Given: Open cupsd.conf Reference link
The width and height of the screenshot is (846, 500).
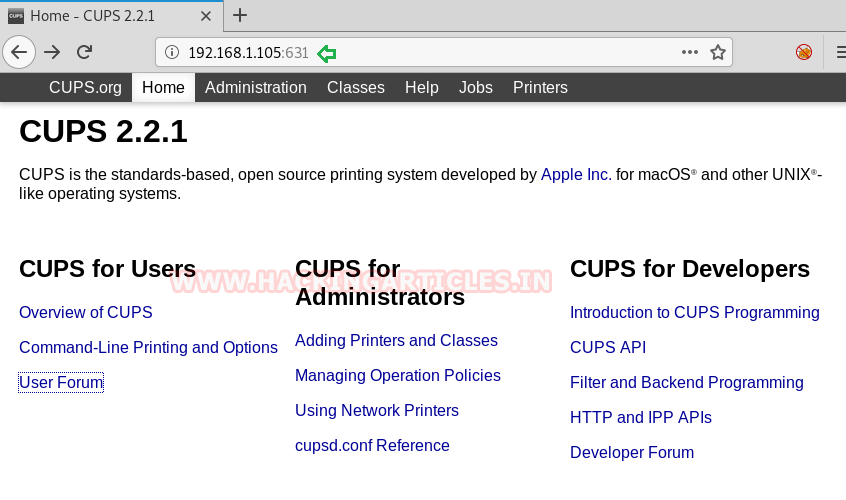Looking at the screenshot, I should 372,446.
